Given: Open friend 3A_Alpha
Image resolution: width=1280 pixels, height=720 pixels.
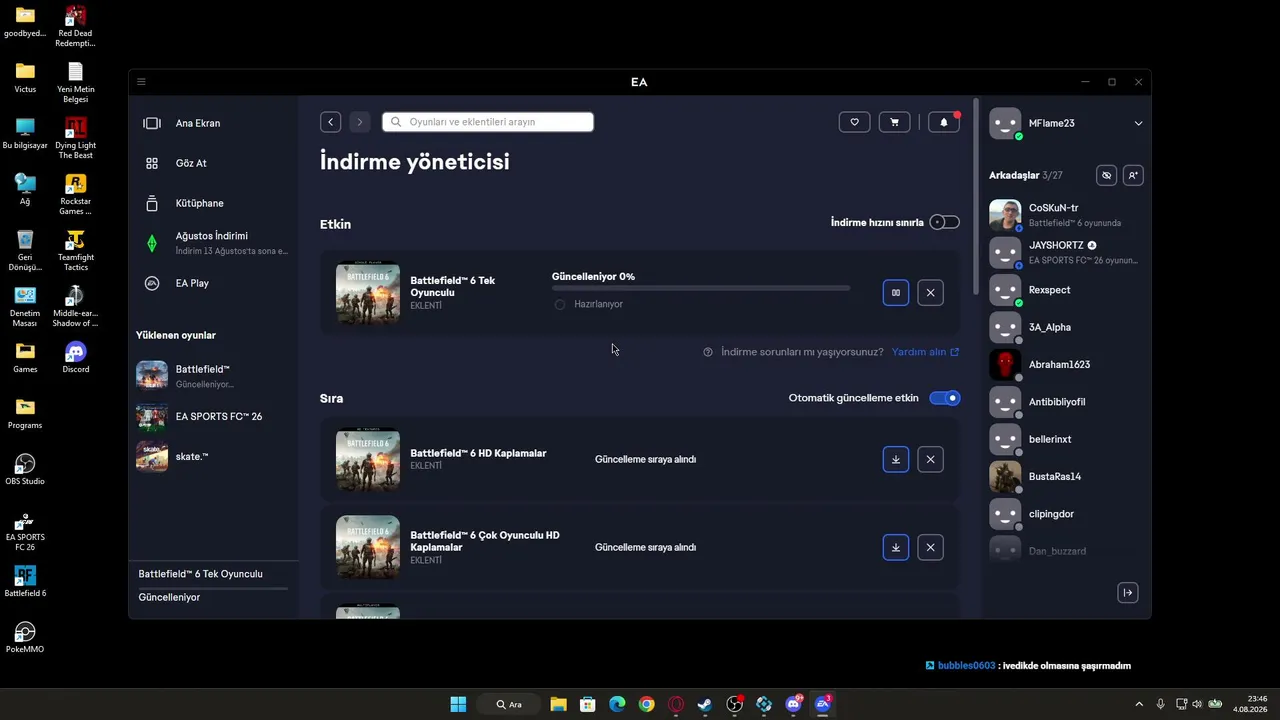Looking at the screenshot, I should click(1066, 327).
